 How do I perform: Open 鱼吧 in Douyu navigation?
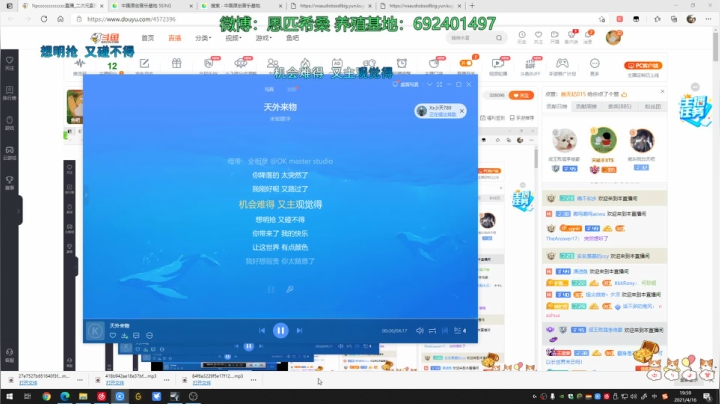[x=292, y=38]
